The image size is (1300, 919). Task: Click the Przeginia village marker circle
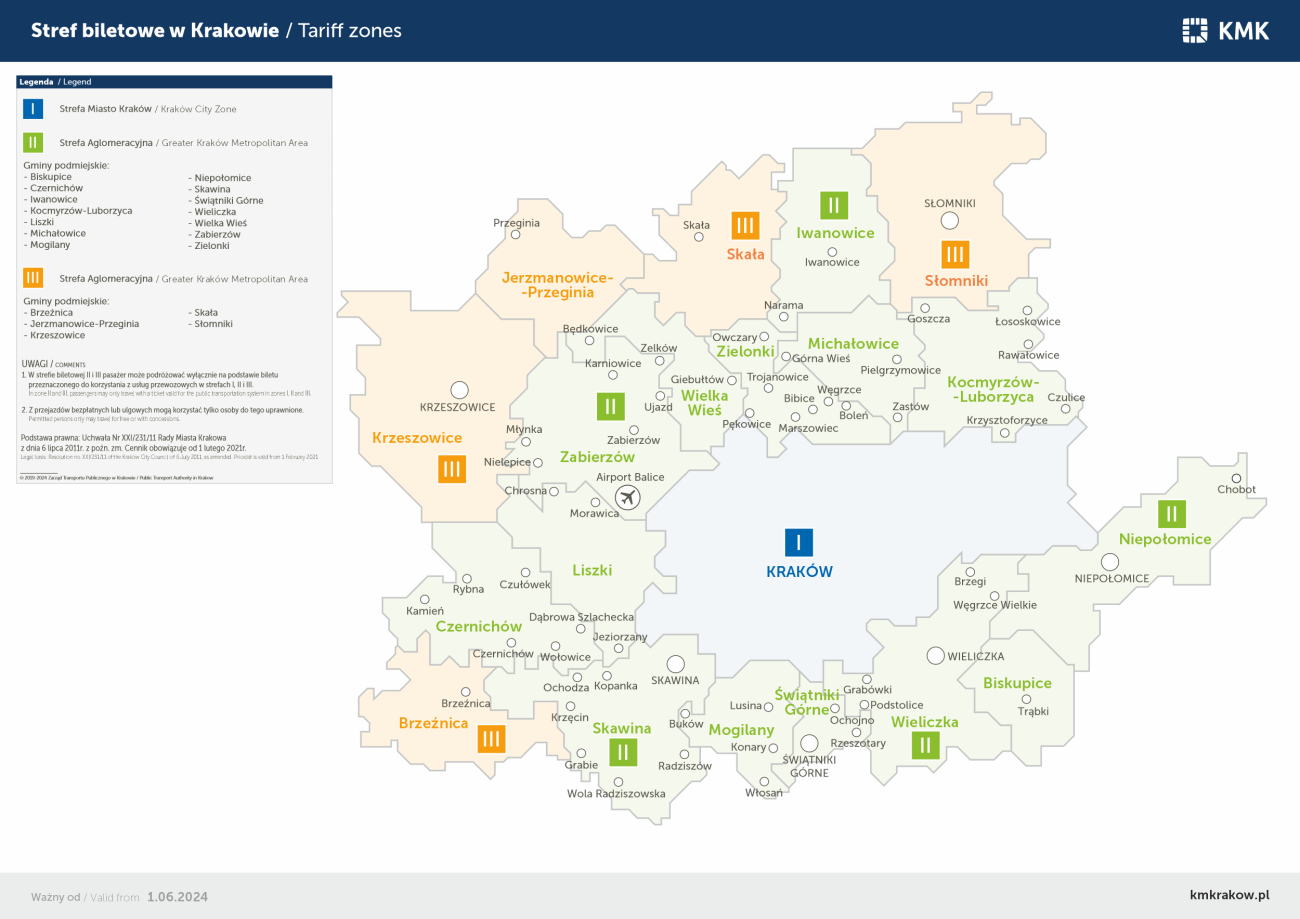[x=516, y=235]
